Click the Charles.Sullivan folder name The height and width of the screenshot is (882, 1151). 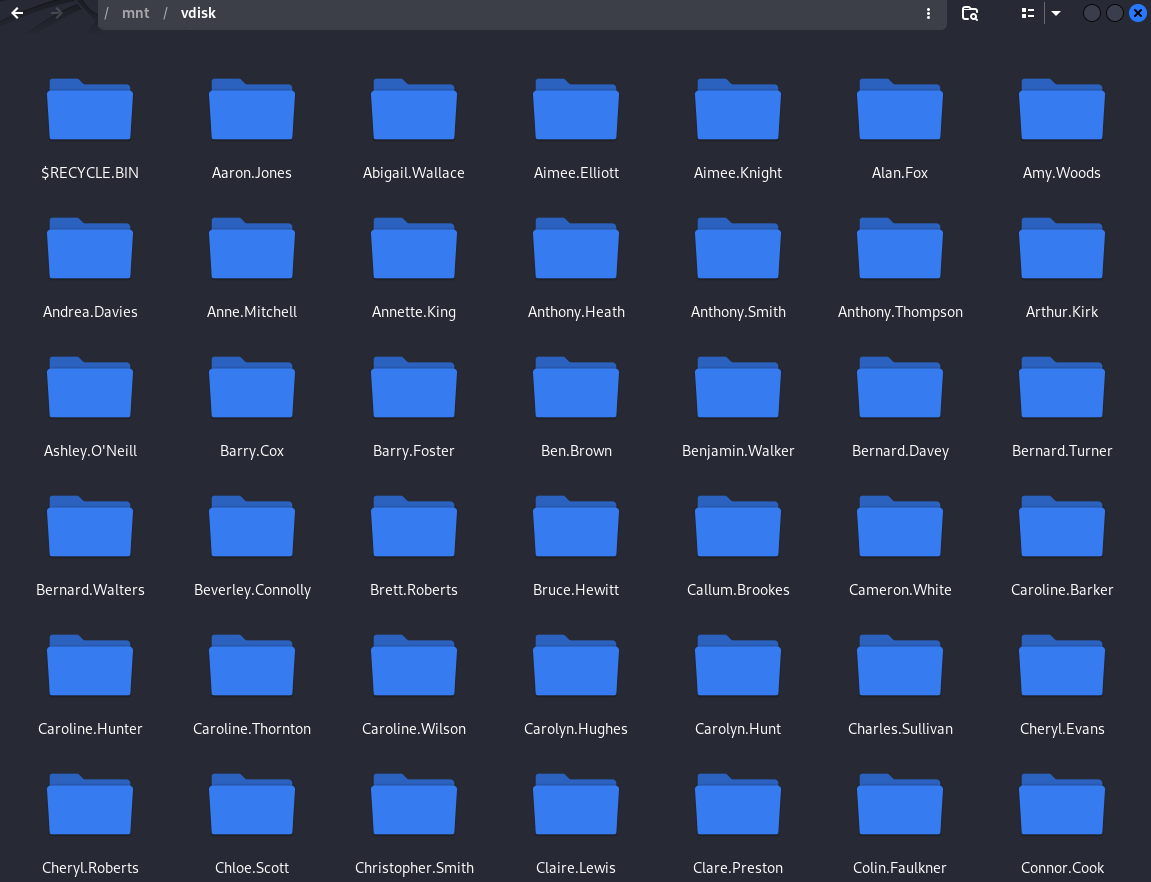click(900, 729)
